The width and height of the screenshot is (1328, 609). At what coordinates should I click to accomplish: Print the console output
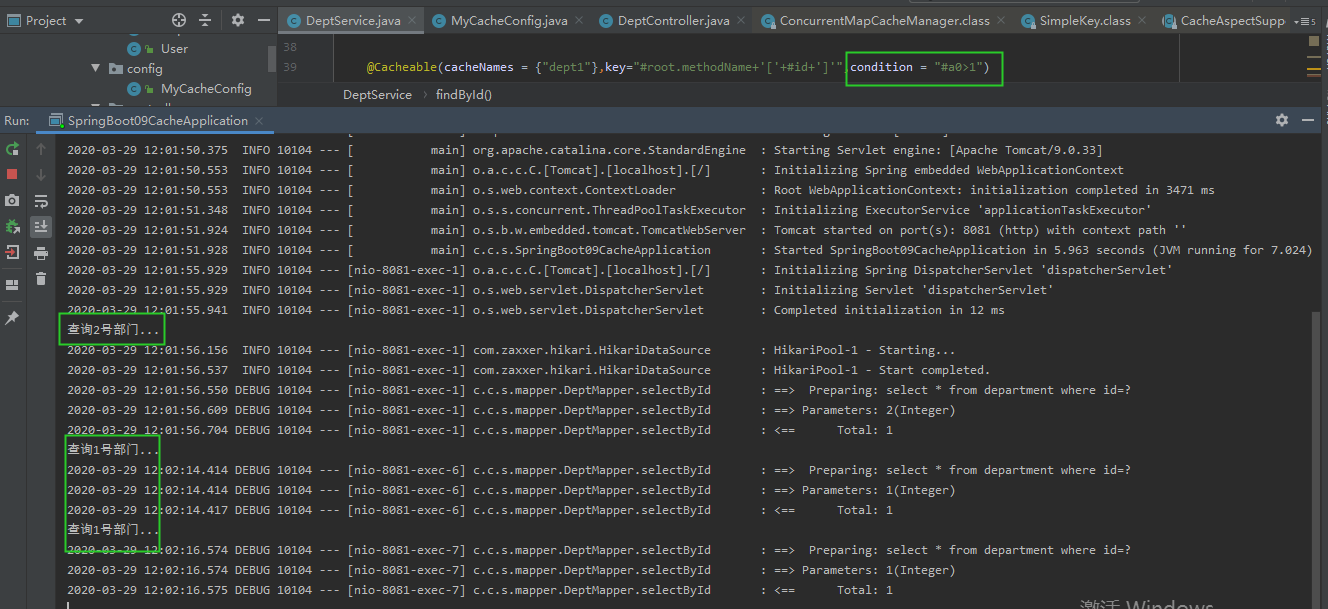(x=41, y=253)
